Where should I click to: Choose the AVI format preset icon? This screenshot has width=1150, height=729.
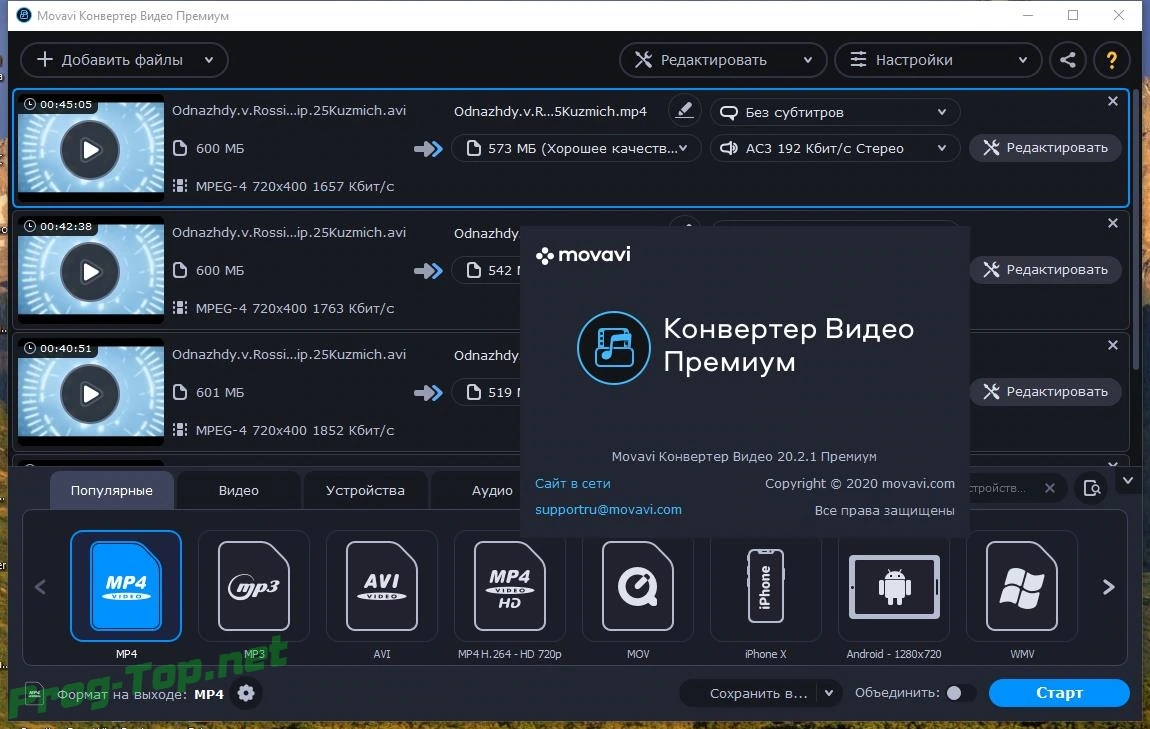(381, 586)
